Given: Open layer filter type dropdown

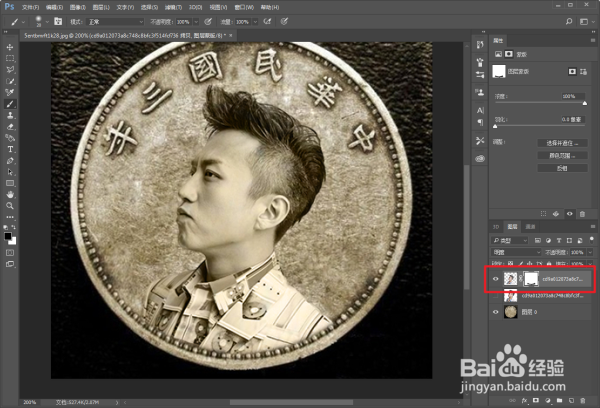Looking at the screenshot, I should pyautogui.click(x=510, y=240).
